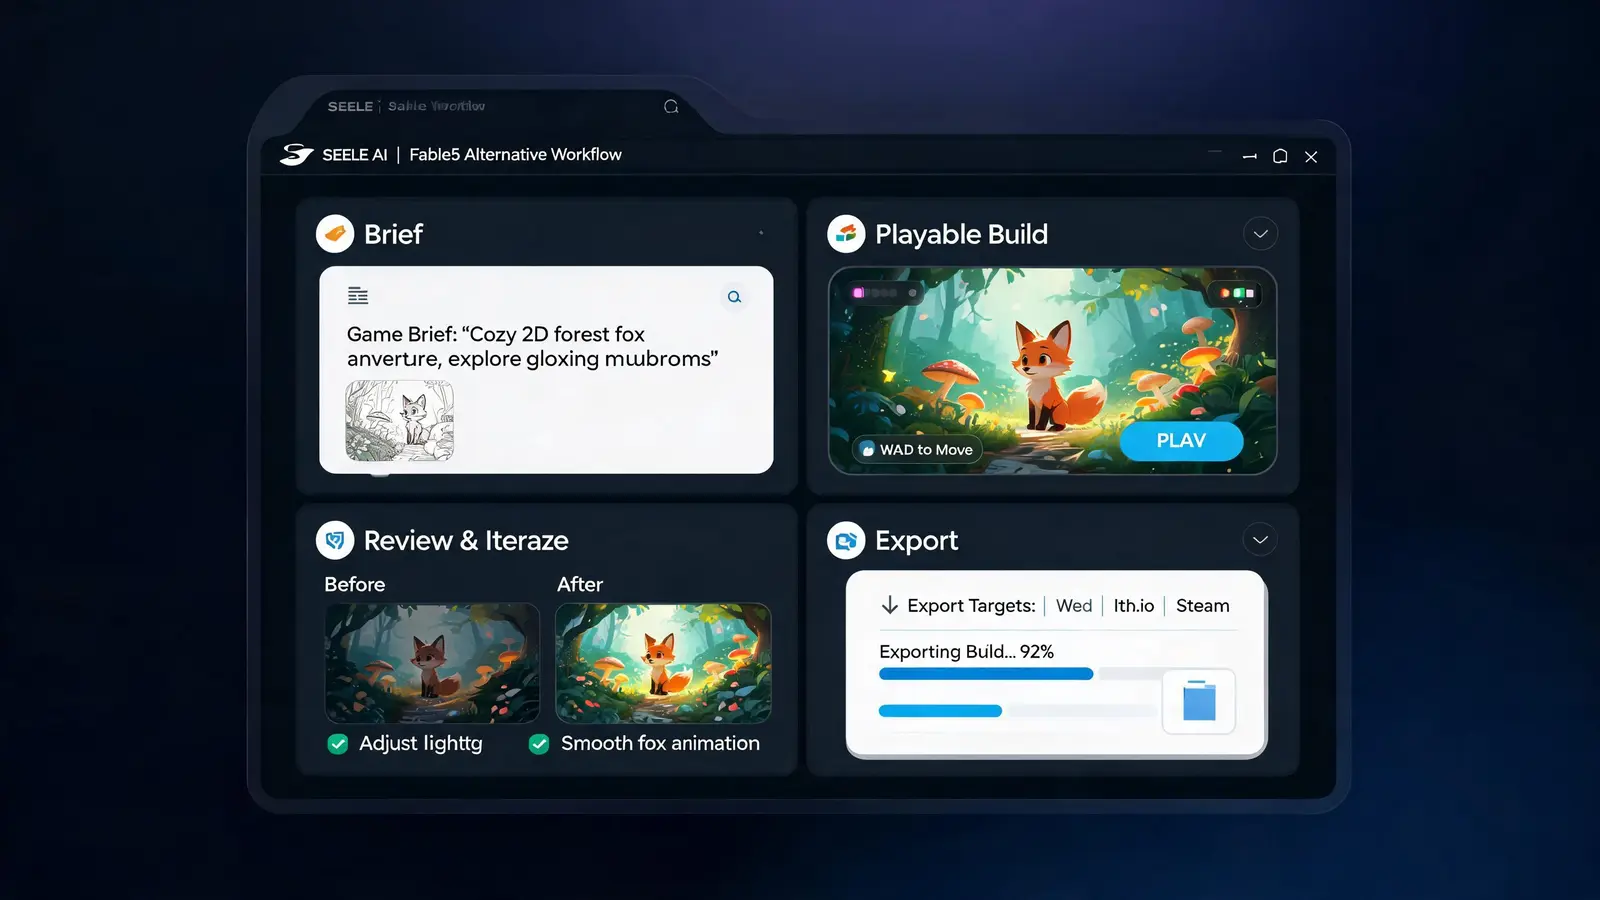
Task: Open the fox sketch thumbnail in Brief
Action: click(x=400, y=420)
